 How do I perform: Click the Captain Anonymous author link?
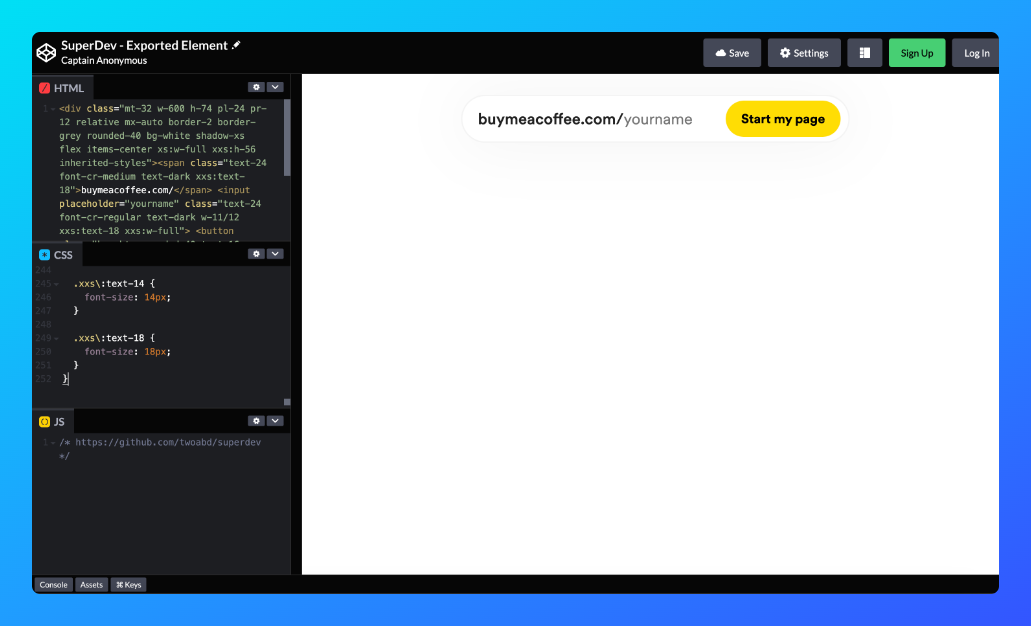(x=104, y=60)
